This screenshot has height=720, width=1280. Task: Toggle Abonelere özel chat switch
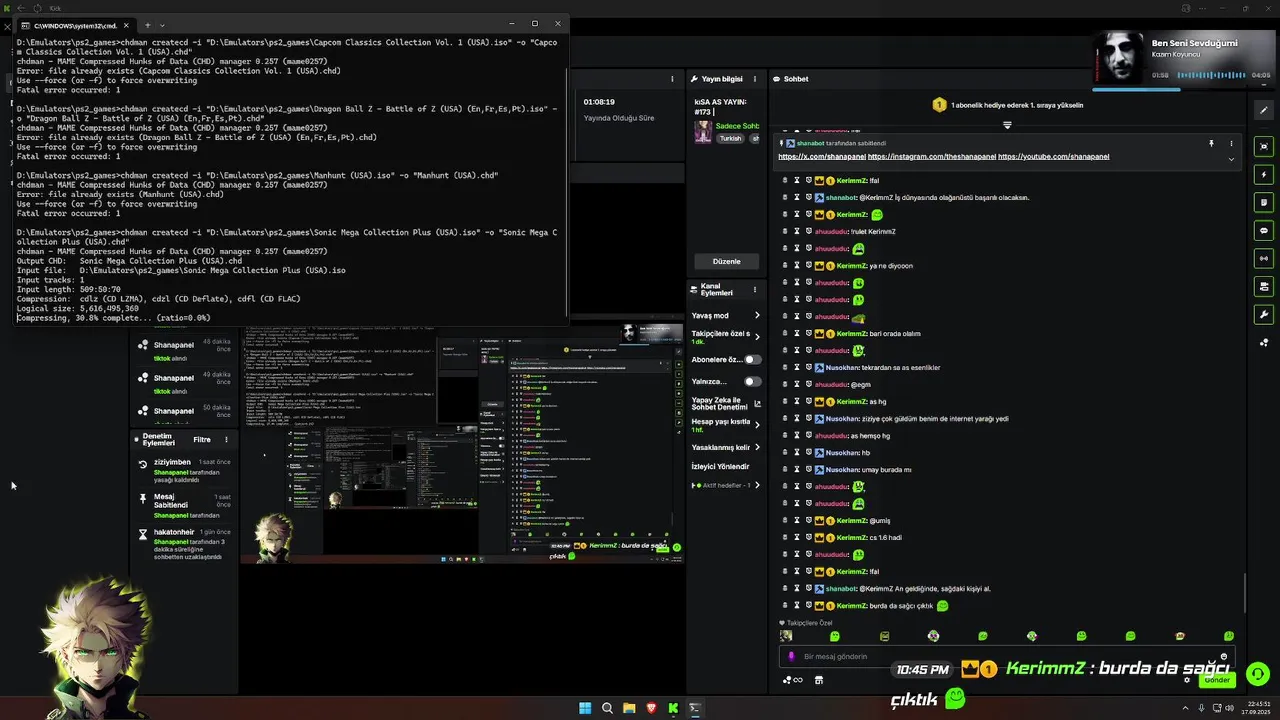pos(752,359)
